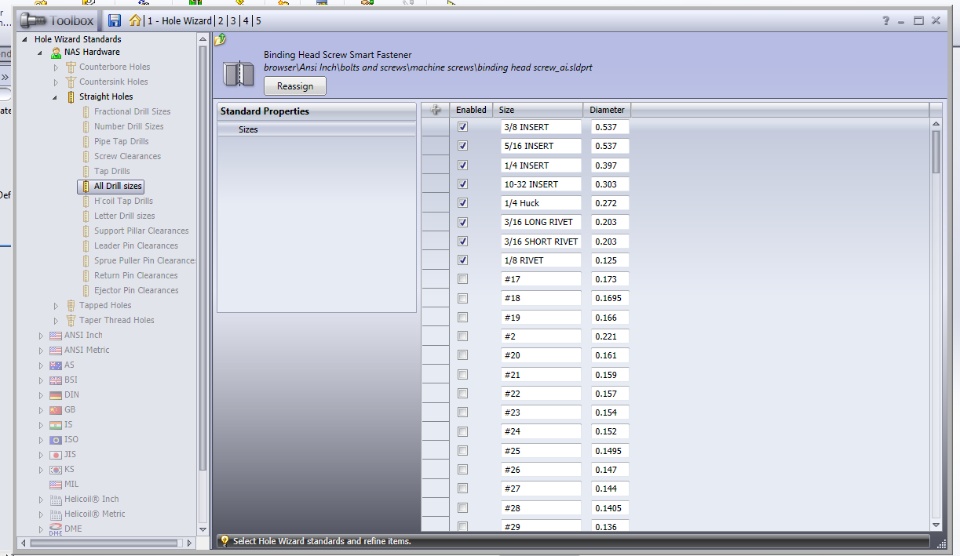This screenshot has height=556, width=960.
Task: Expand the GB standard node
Action: click(40, 410)
